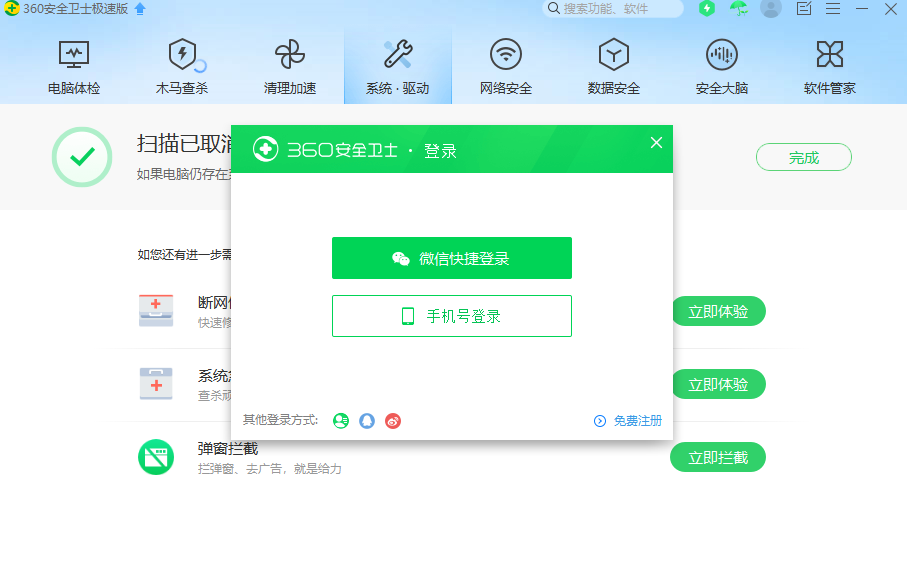Image resolution: width=907 pixels, height=568 pixels.
Task: Click 微信快捷登录 WeChat login button
Action: 452,258
